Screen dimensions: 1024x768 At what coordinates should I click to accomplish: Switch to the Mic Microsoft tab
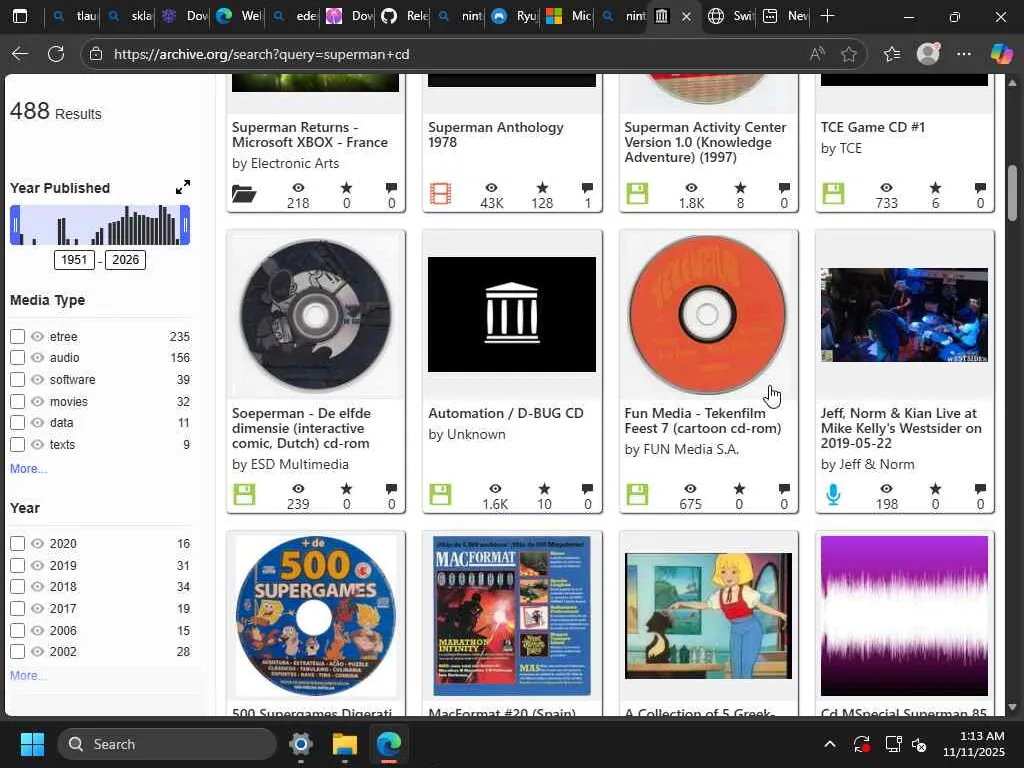568,16
